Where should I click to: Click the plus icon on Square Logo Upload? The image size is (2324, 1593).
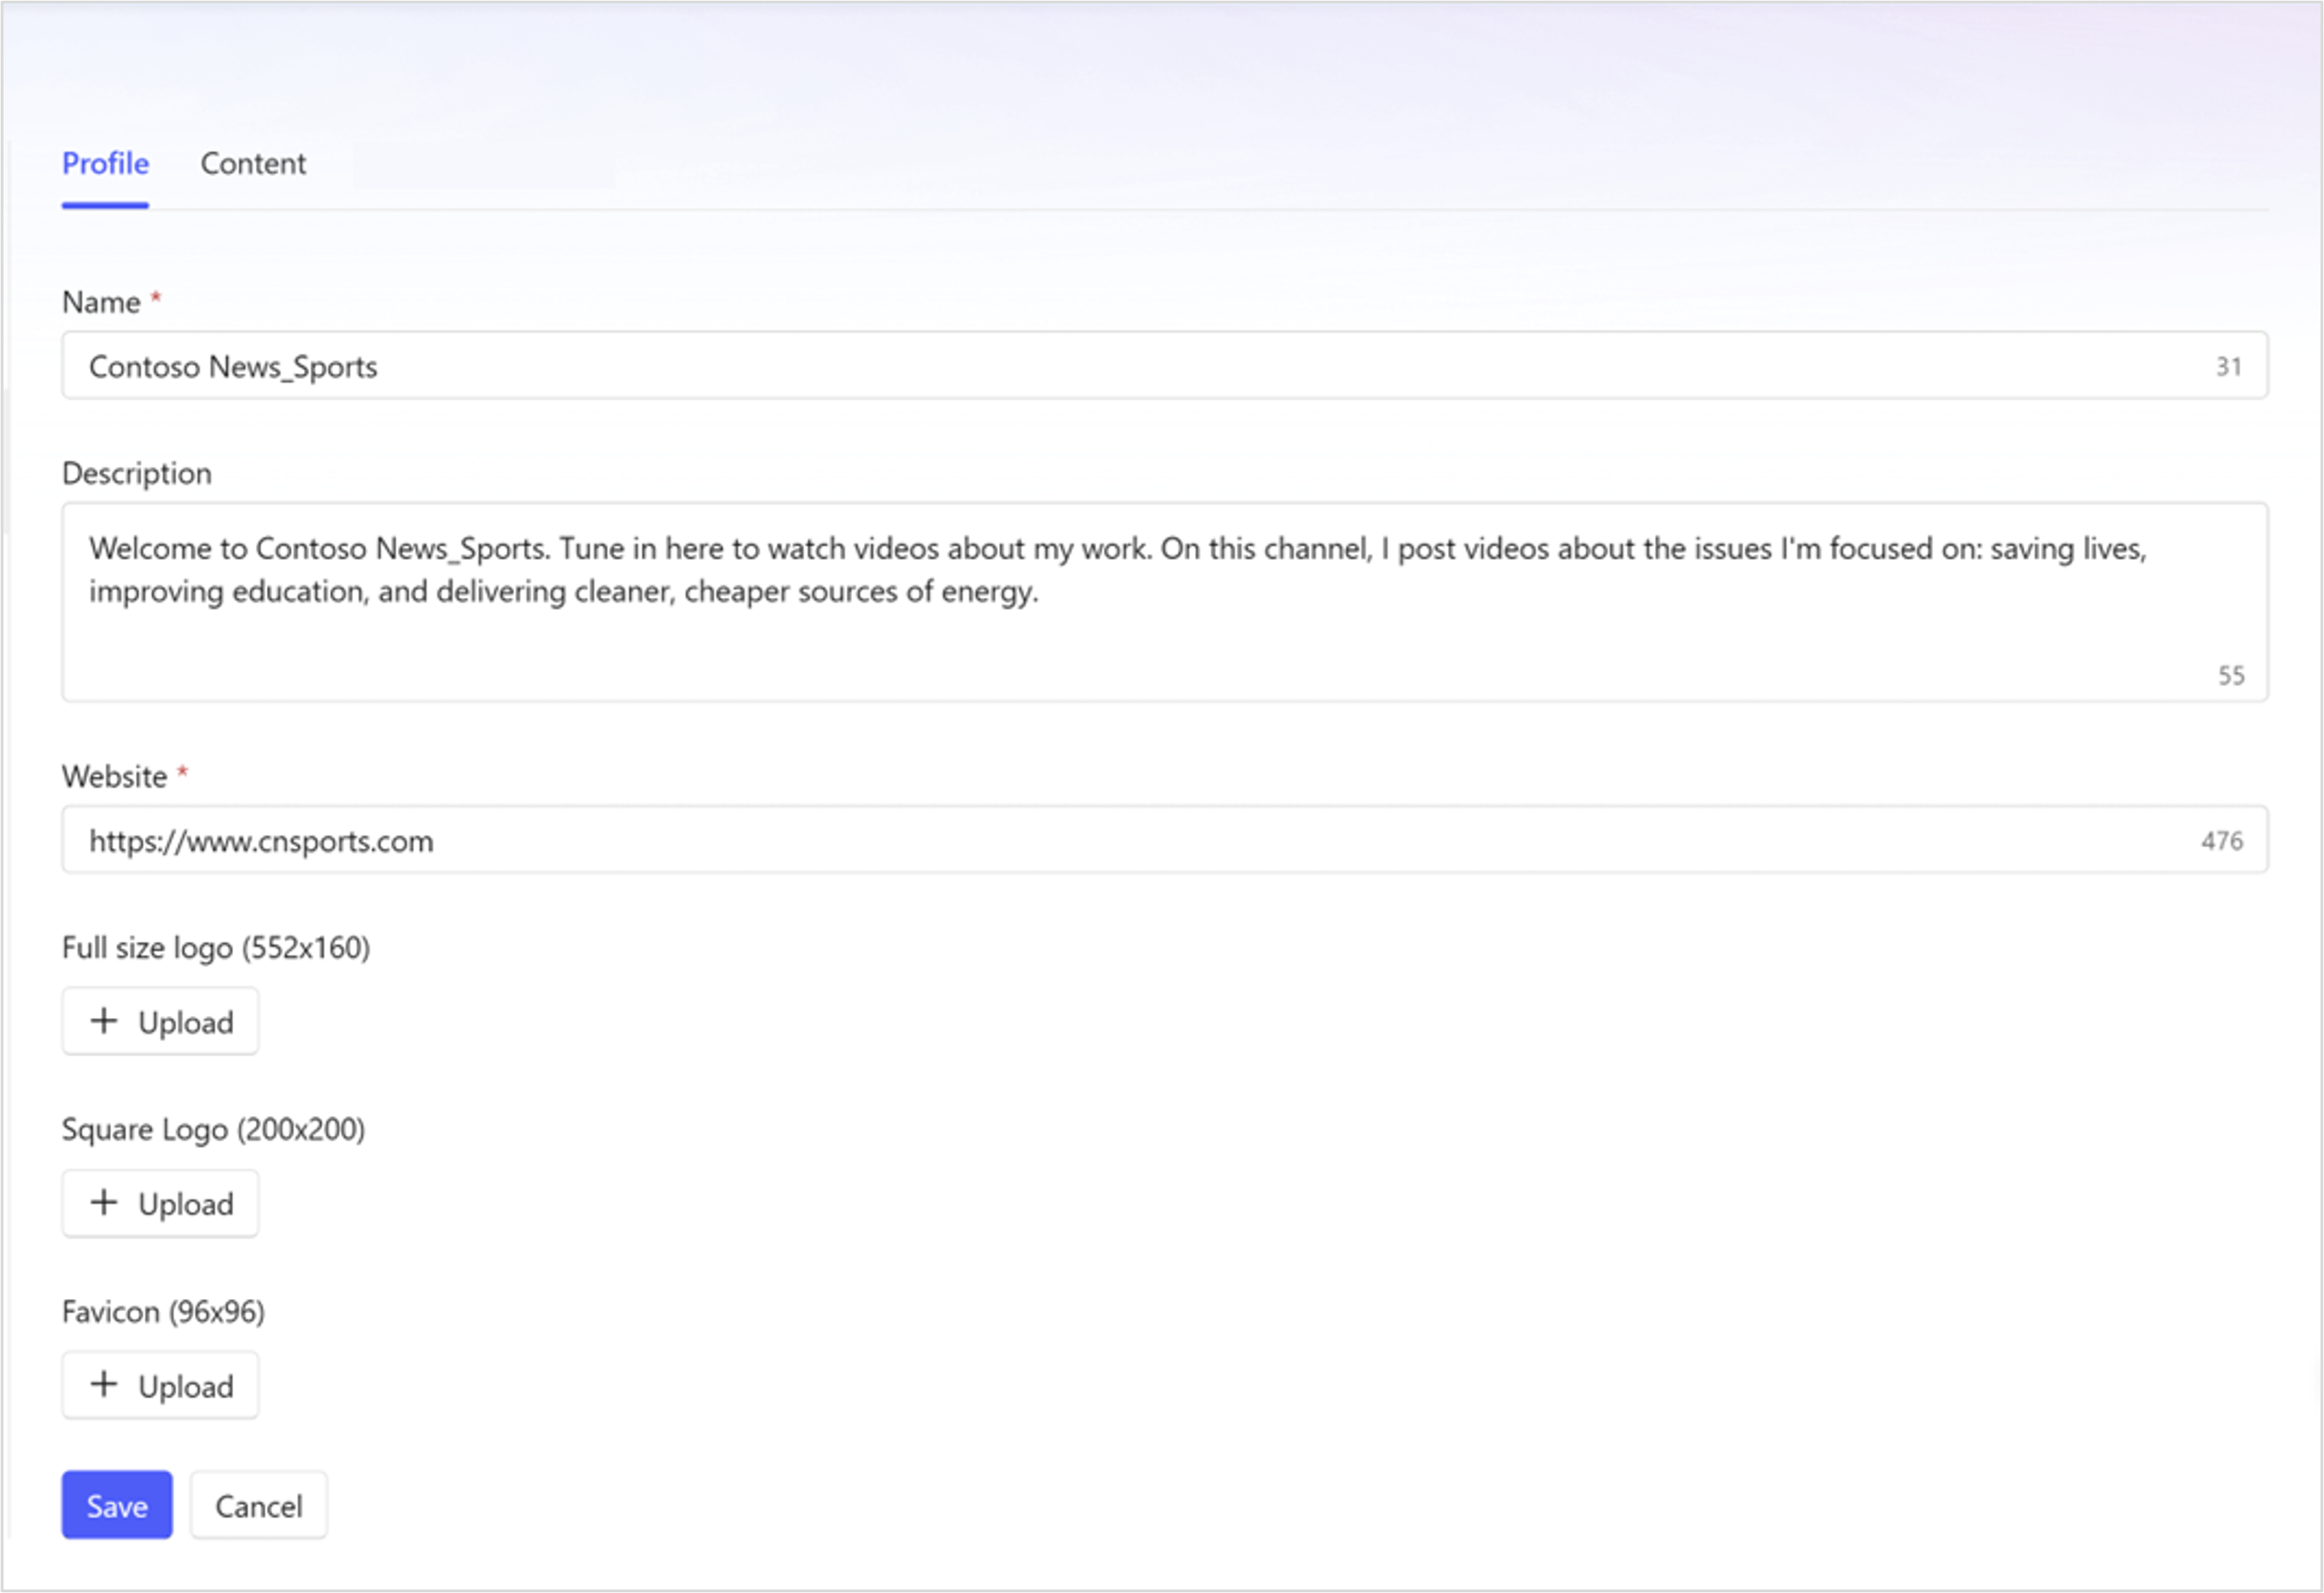tap(103, 1203)
